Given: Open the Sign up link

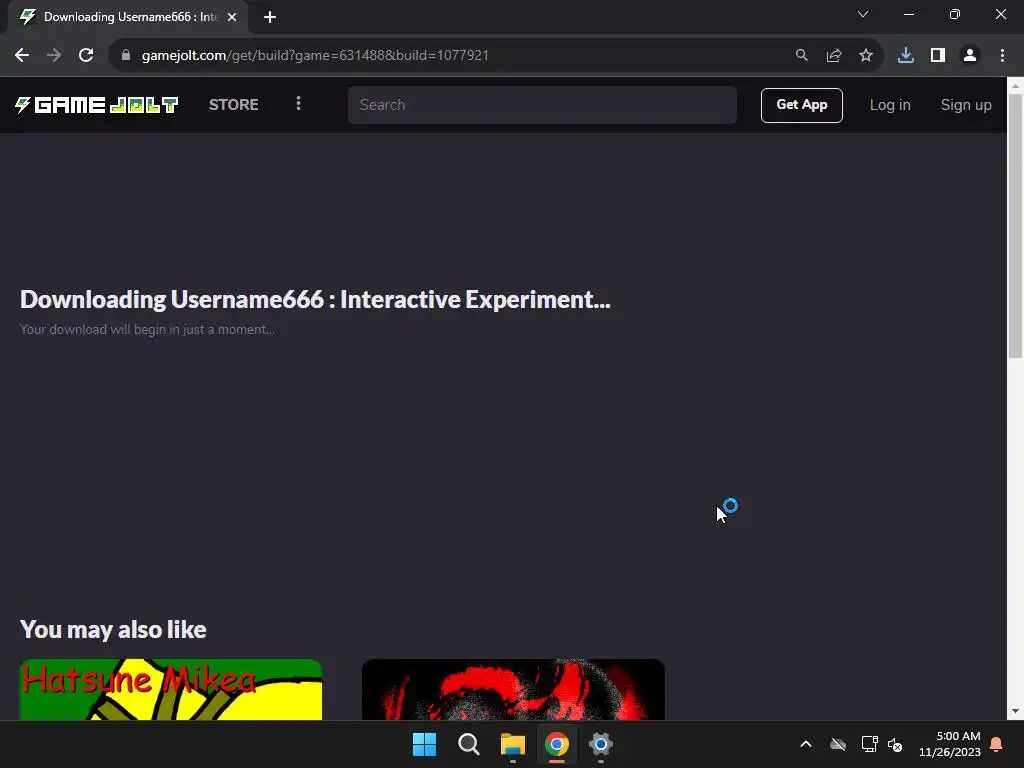Looking at the screenshot, I should pyautogui.click(x=966, y=105).
